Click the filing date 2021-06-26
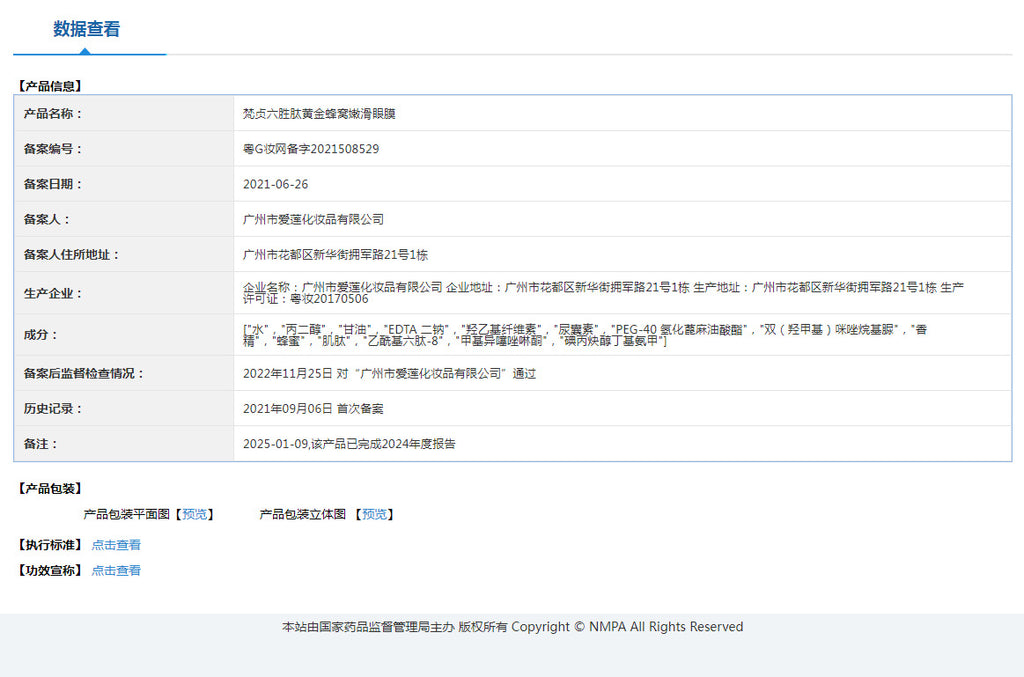 click(x=276, y=184)
